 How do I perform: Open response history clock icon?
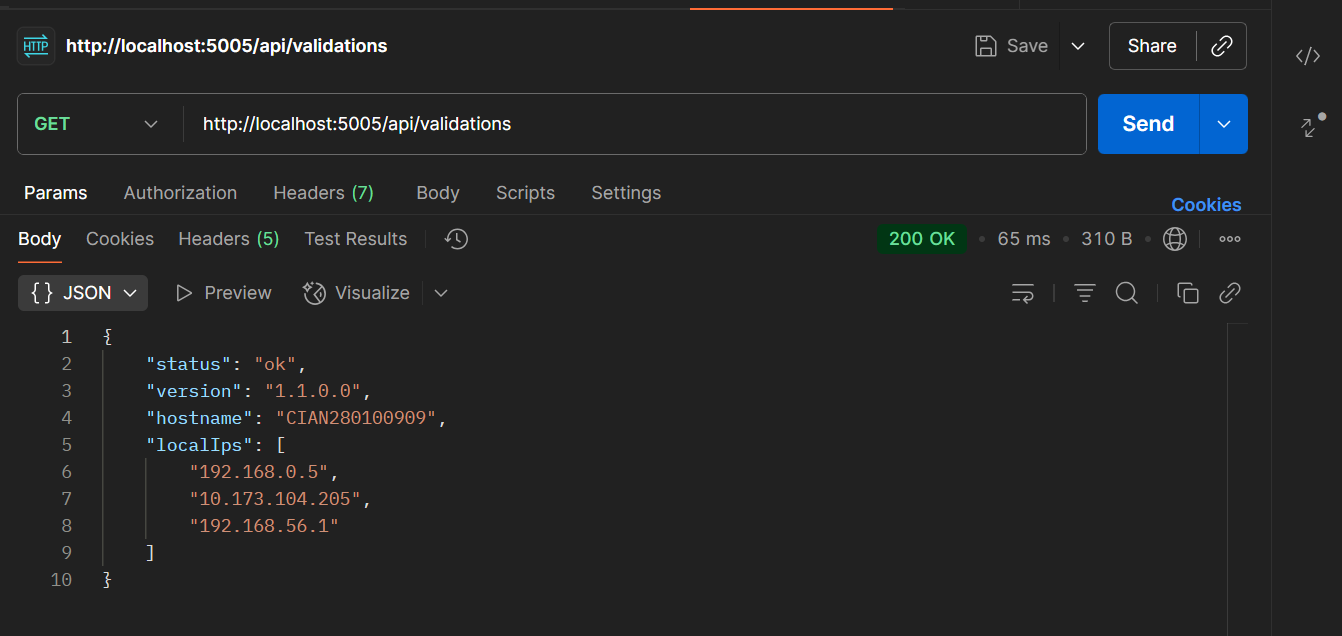coord(457,239)
